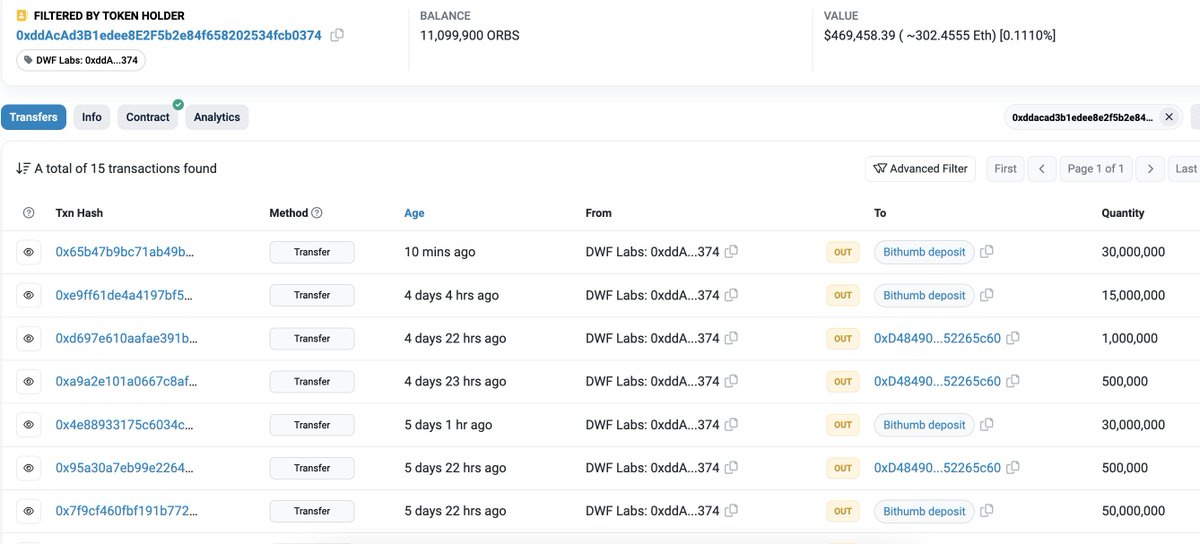1200x544 pixels.
Task: Go to the First page
Action: (x=1006, y=169)
